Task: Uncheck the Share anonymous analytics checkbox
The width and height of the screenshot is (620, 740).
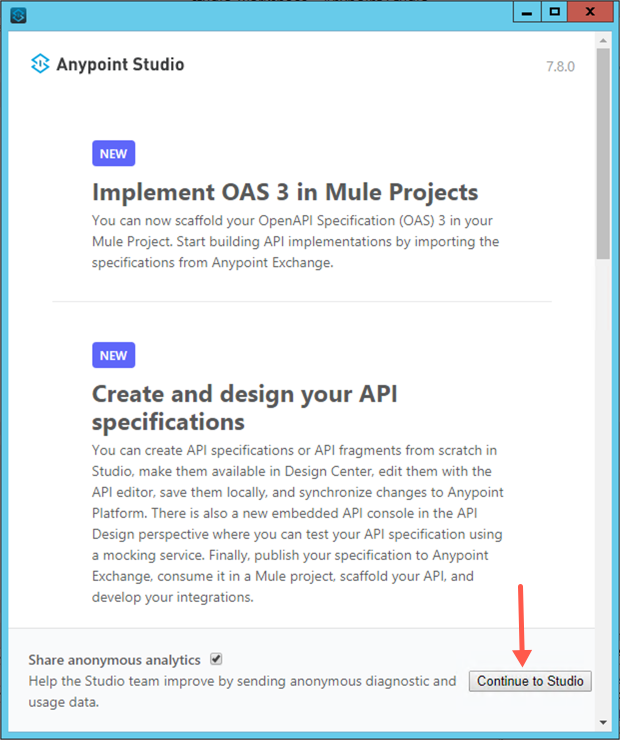Action: pos(216,660)
